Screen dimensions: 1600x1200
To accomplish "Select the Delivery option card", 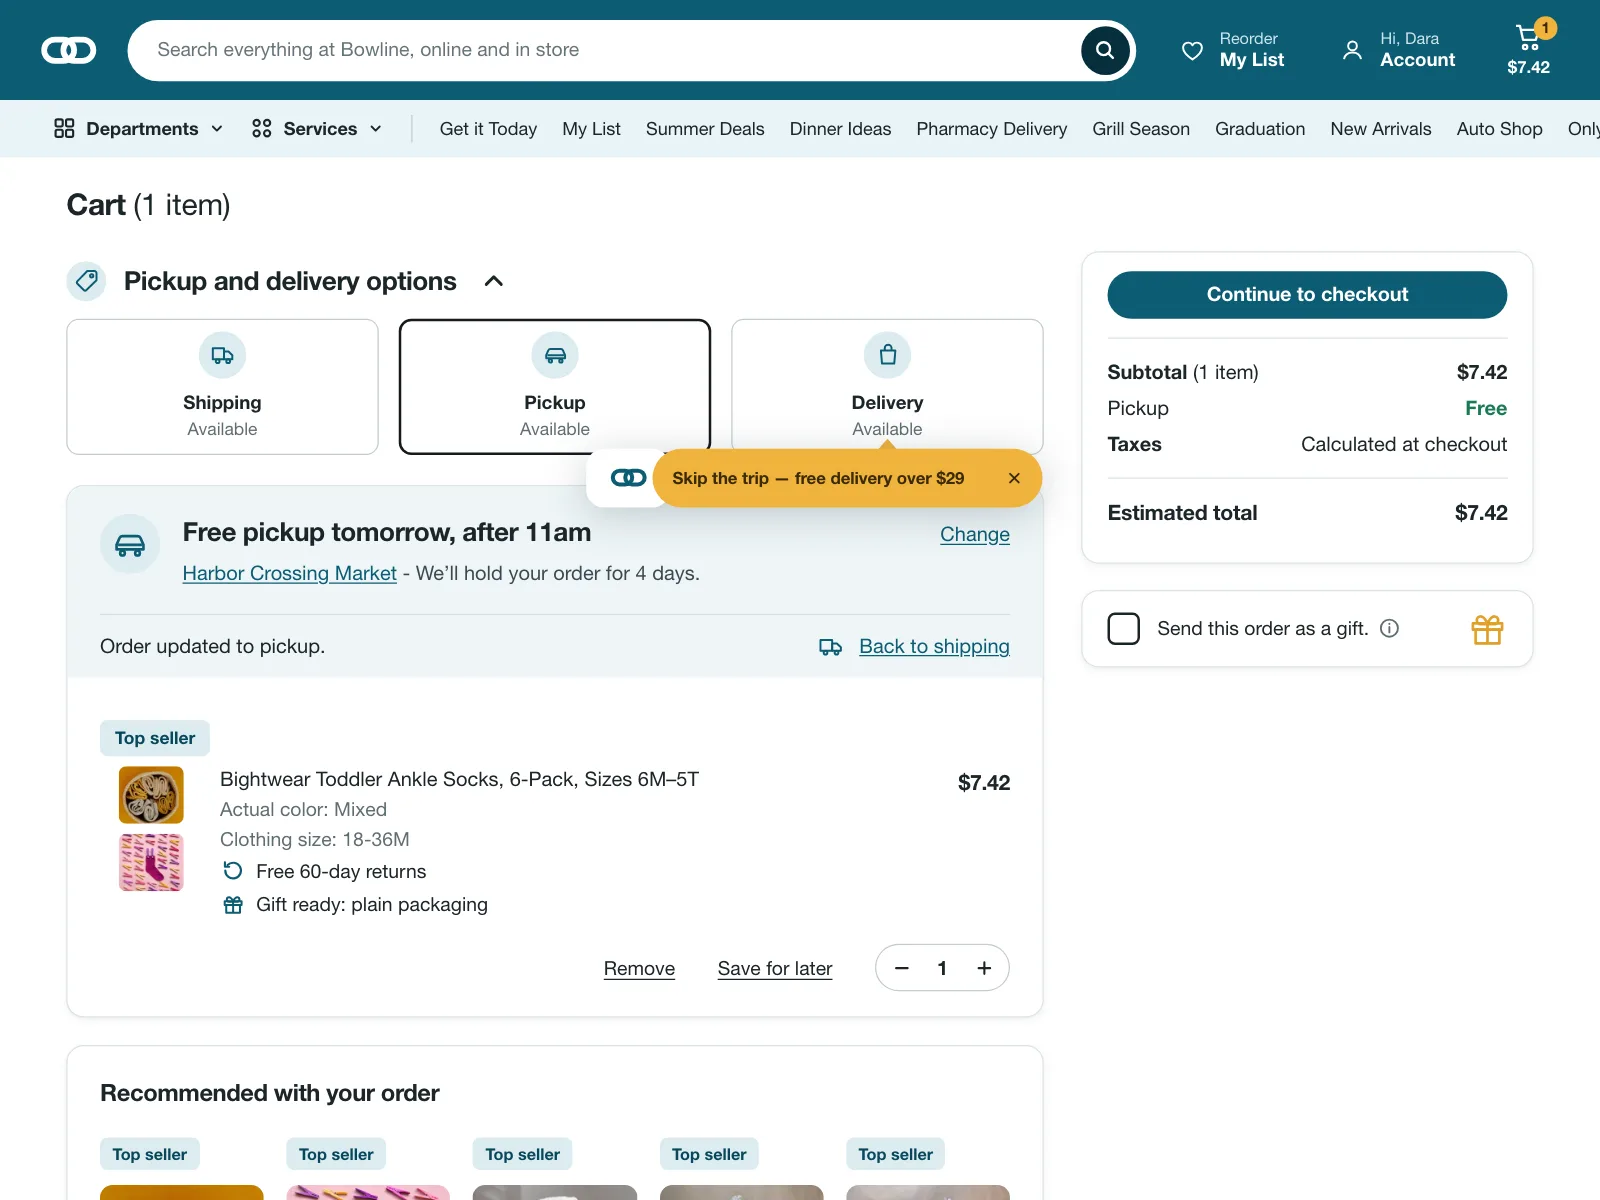I will pos(887,387).
